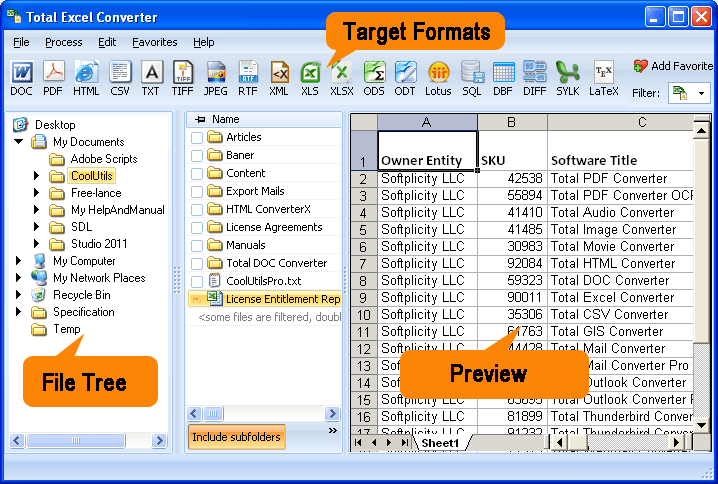Tick the Export Mails checkbox
This screenshot has height=484, width=718.
[x=197, y=191]
